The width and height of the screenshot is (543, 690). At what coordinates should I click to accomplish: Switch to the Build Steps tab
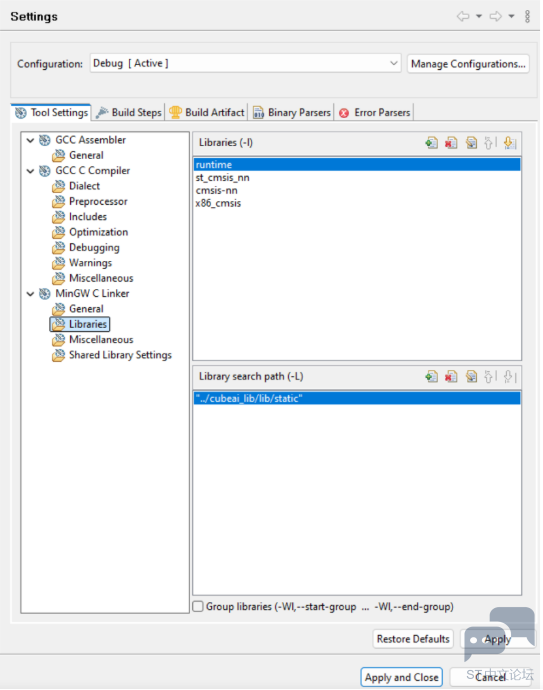click(x=129, y=112)
